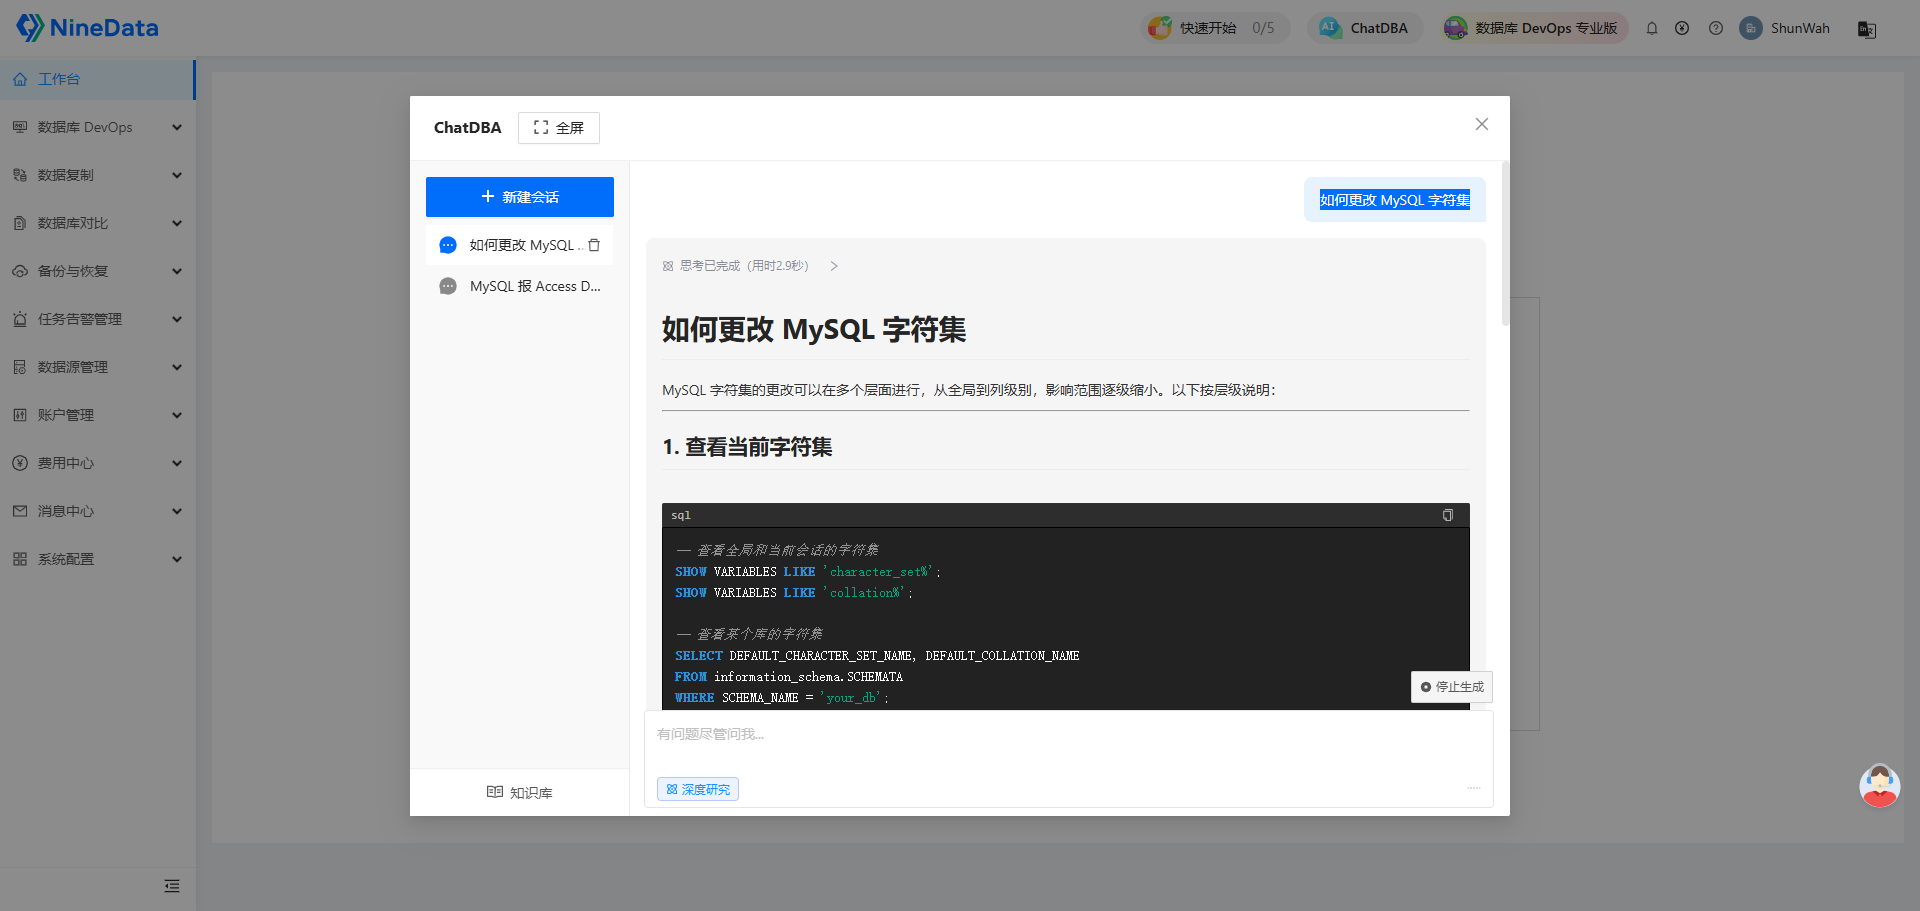This screenshot has height=911, width=1920.
Task: Expand the 数据复制 sidebar menu
Action: click(x=97, y=175)
